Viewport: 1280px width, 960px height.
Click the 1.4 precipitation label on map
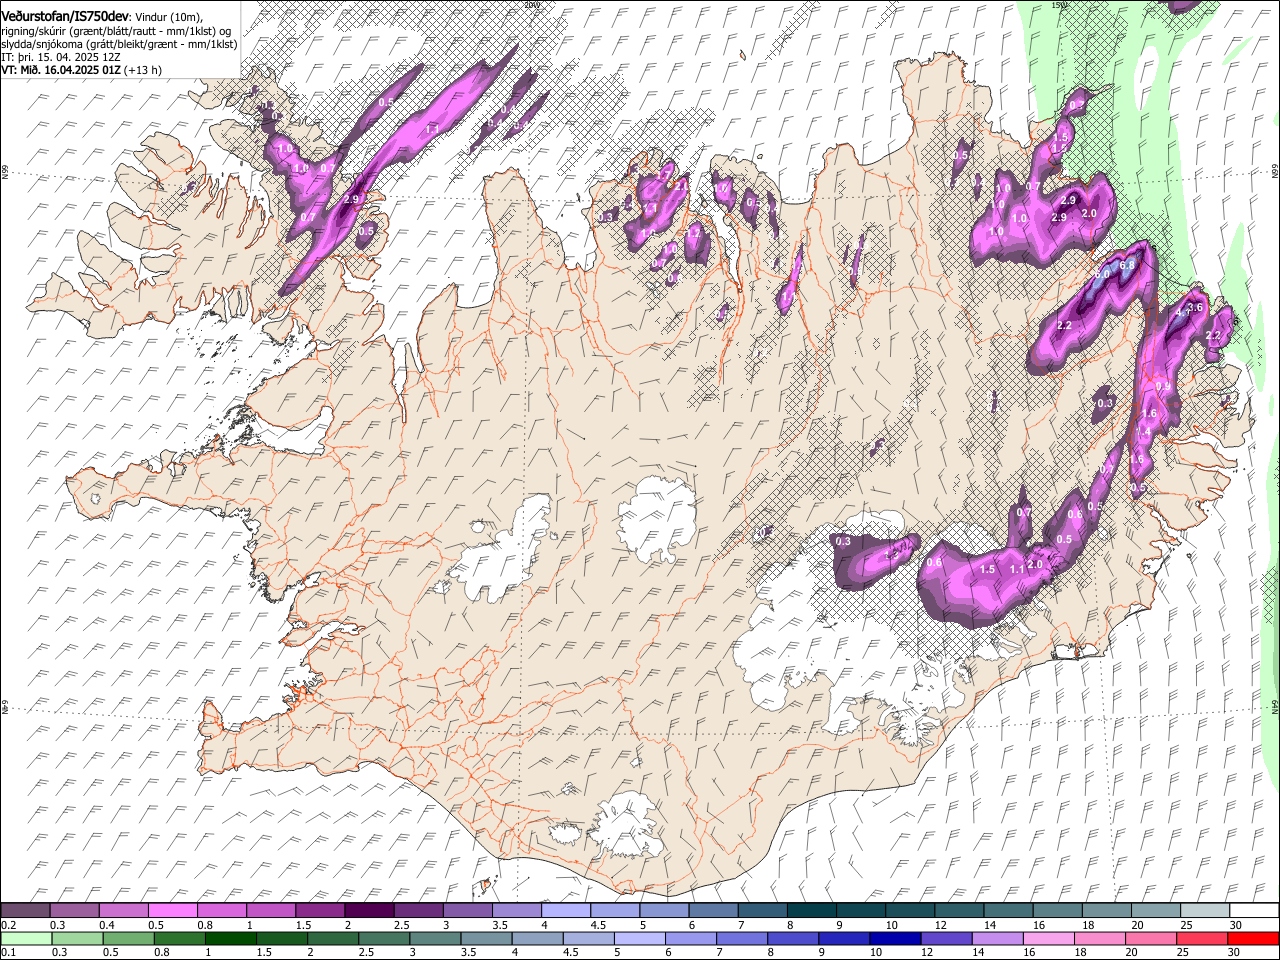pyautogui.click(x=1144, y=431)
